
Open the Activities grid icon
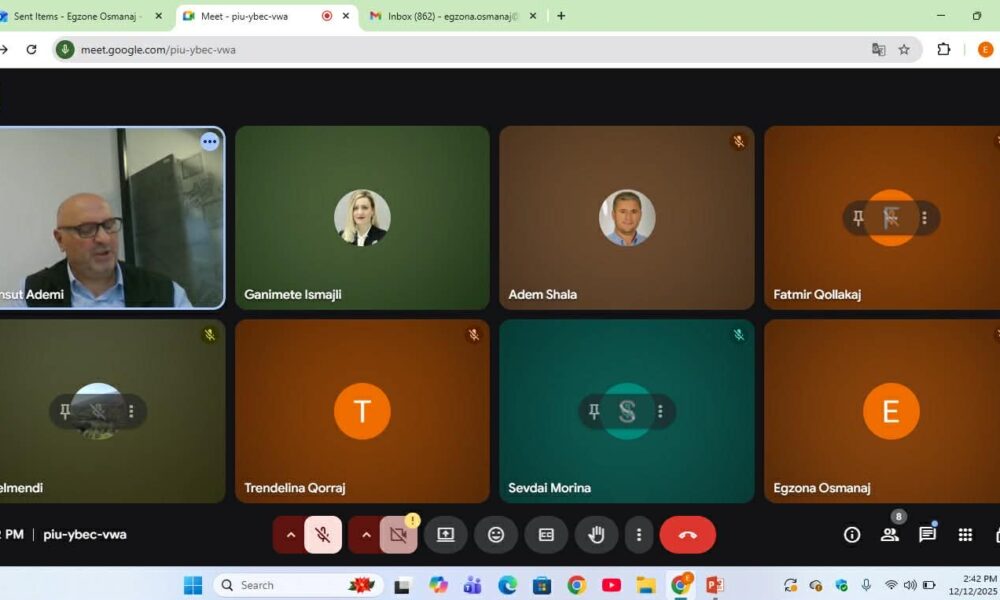965,535
